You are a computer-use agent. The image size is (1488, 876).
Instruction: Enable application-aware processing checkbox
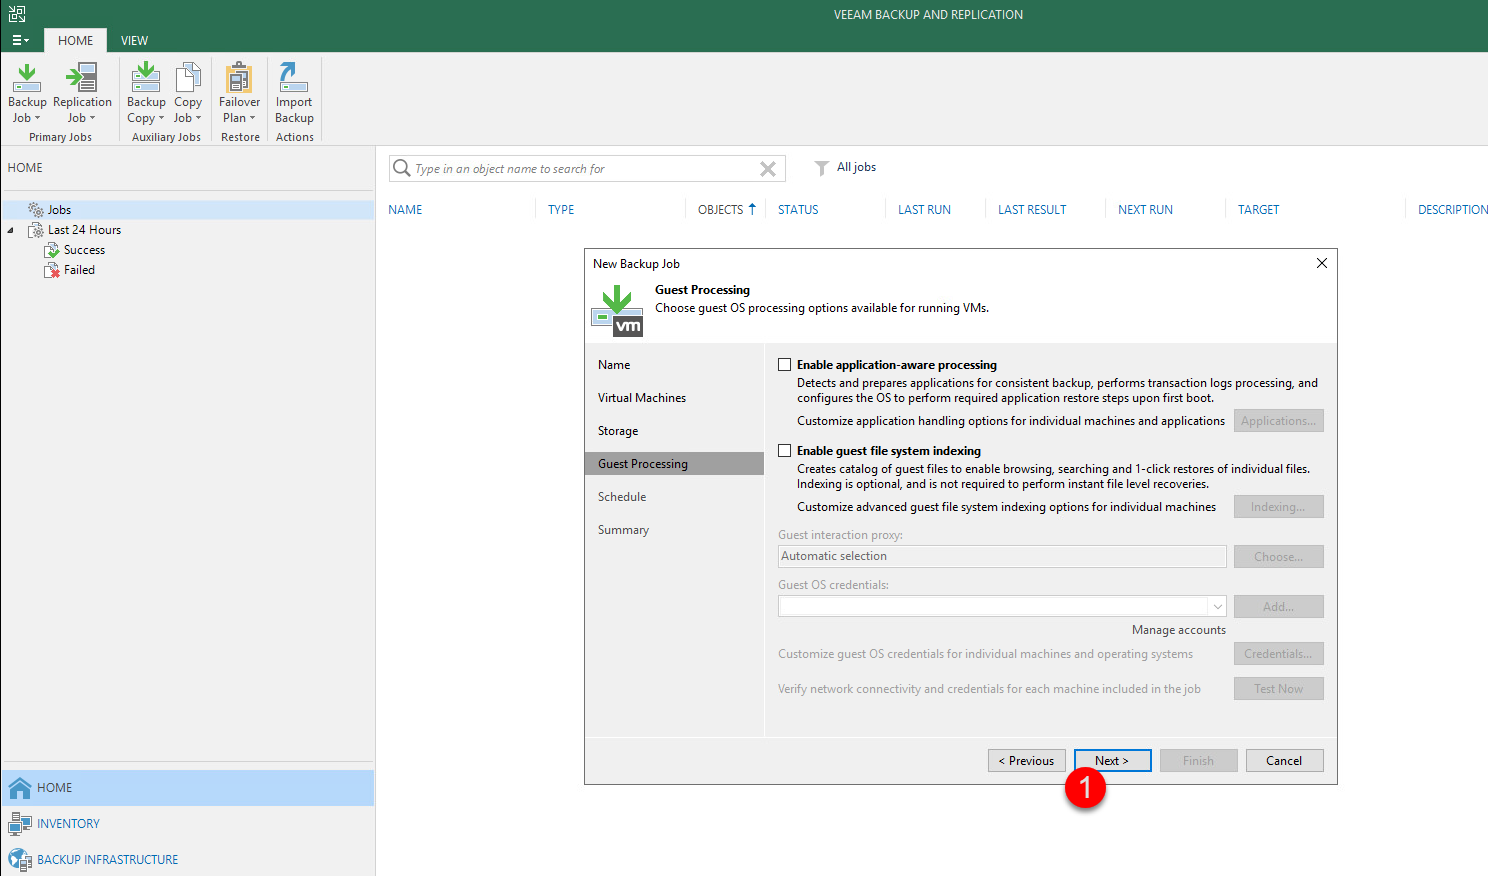click(x=785, y=365)
